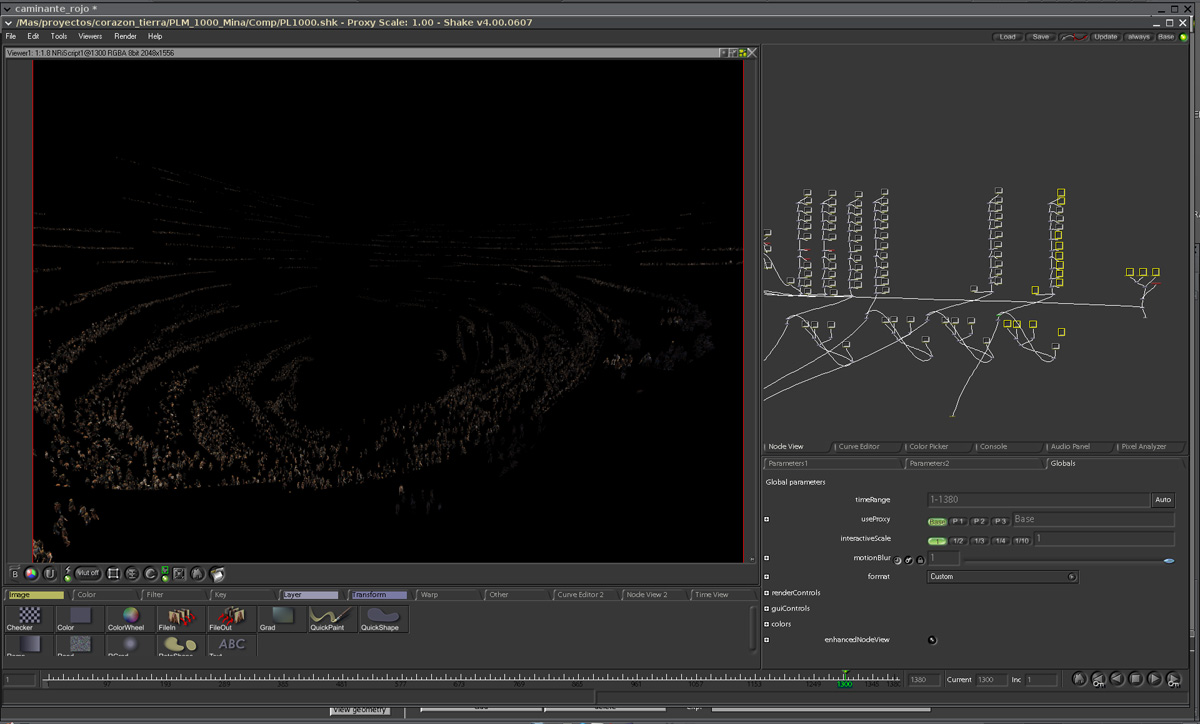The height and width of the screenshot is (724, 1200).
Task: Switch to the Curve Editor tab
Action: (x=859, y=447)
